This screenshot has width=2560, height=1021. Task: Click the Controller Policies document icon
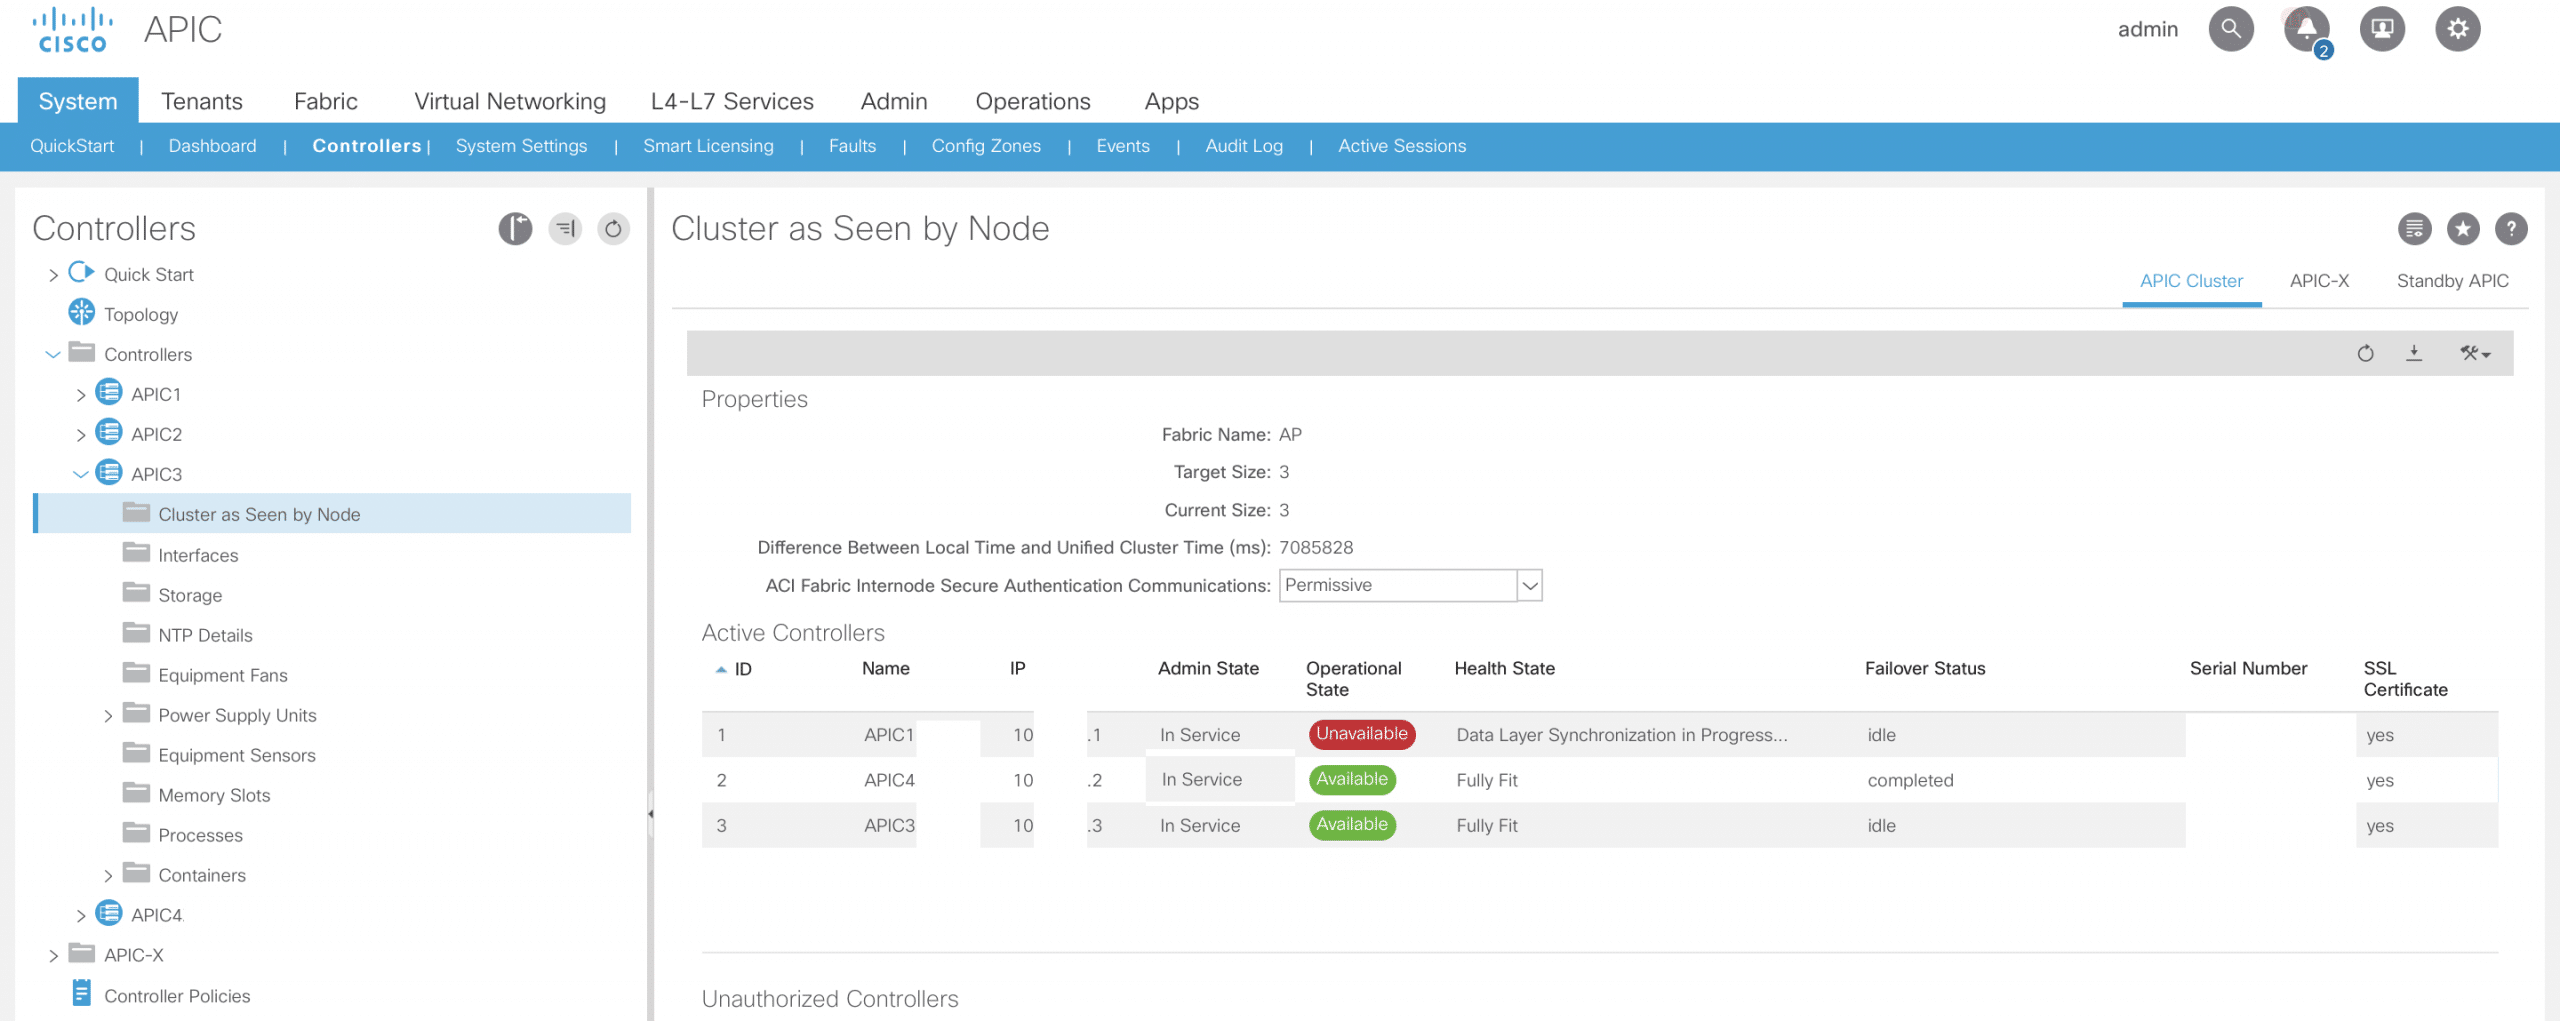(x=82, y=994)
